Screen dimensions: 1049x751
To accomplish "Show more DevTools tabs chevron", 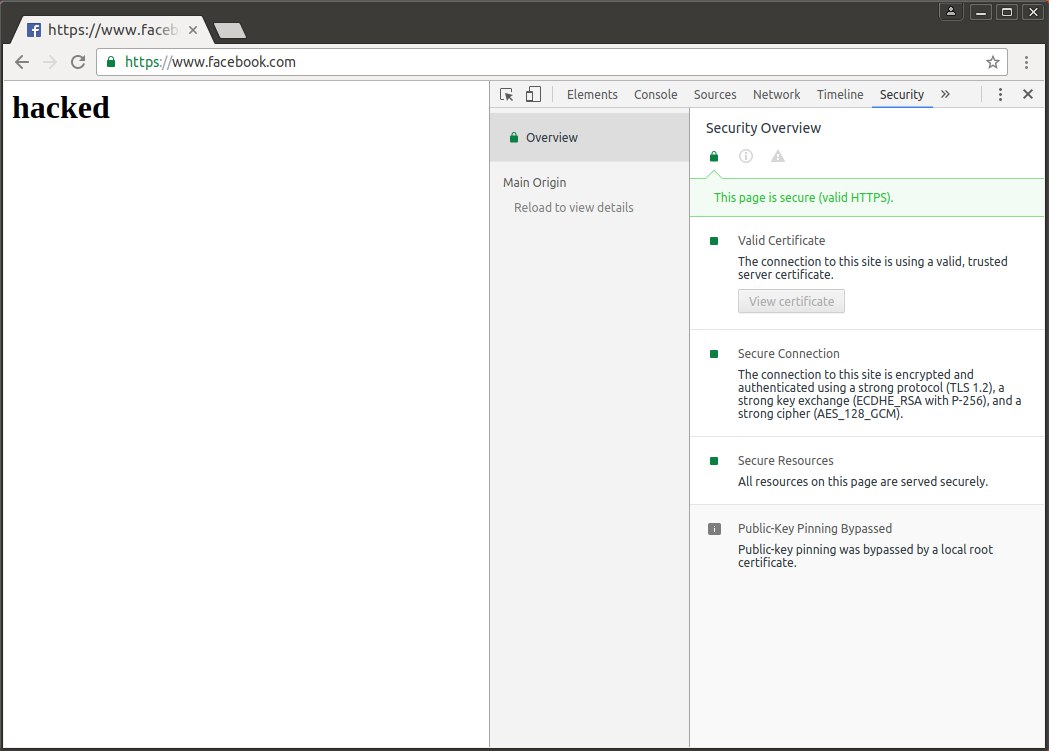I will pos(945,94).
